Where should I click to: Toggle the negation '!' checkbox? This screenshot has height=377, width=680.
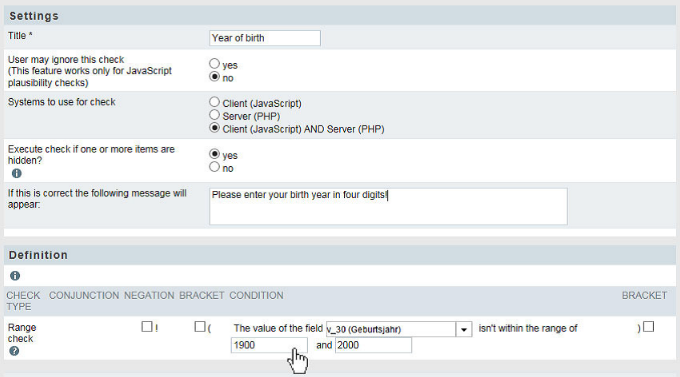coord(147,327)
